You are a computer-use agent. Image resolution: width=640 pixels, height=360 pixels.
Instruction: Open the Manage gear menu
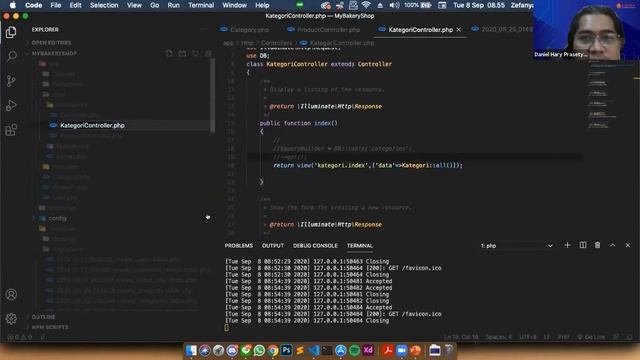pos(11,318)
